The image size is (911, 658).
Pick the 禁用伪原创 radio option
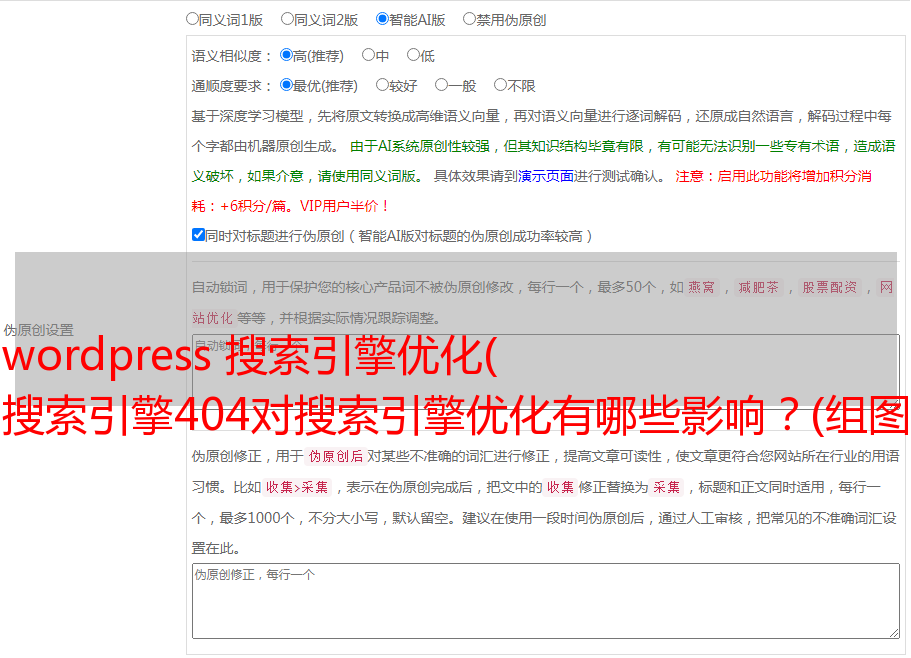(469, 19)
